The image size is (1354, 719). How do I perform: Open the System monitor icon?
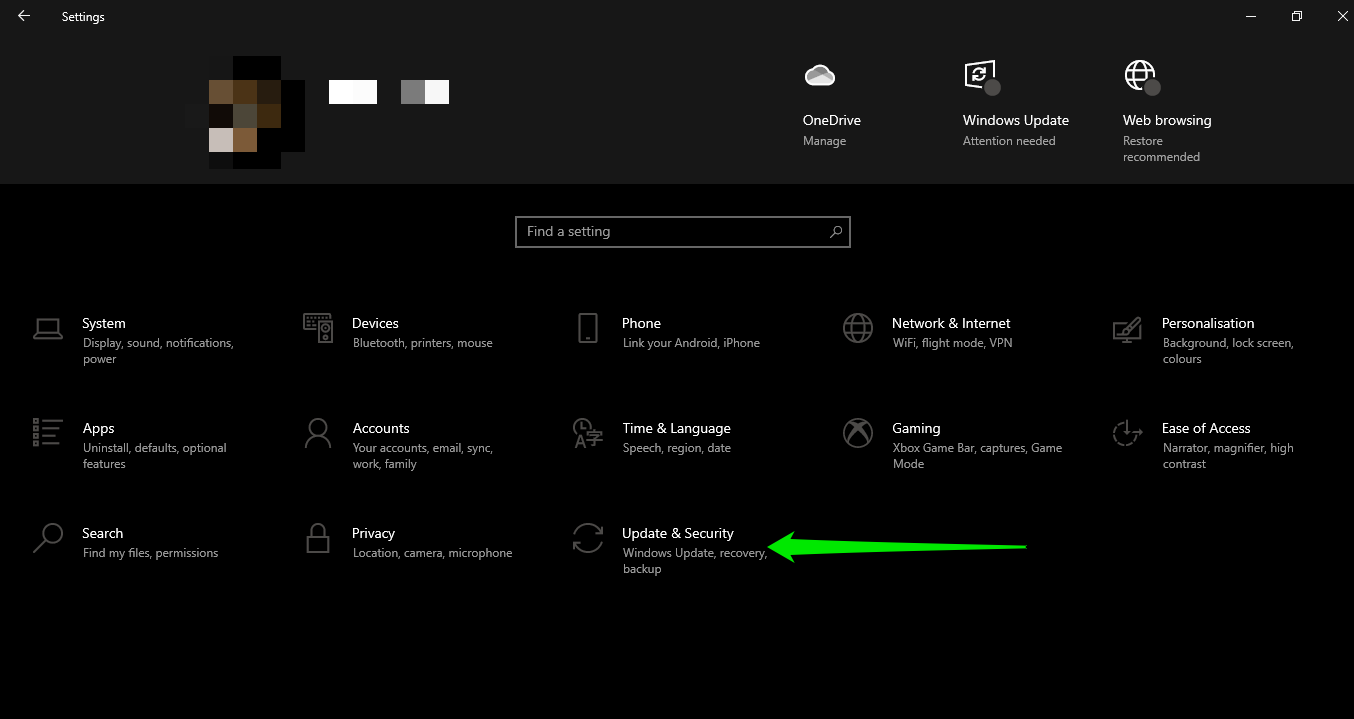point(47,327)
